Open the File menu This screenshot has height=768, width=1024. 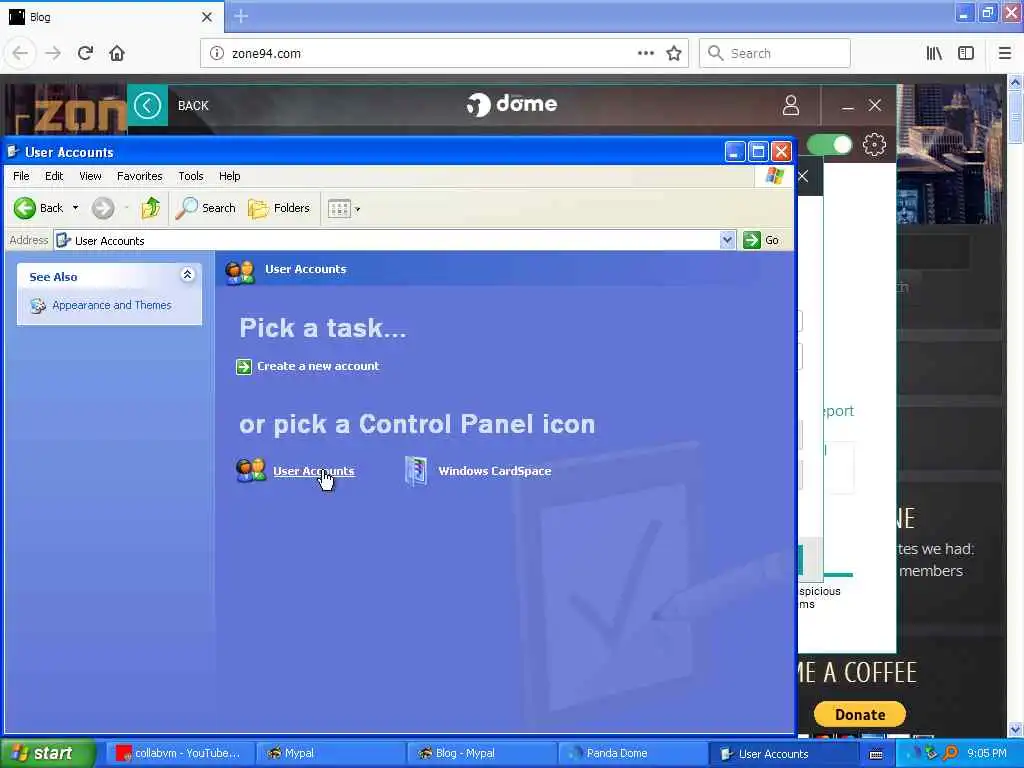tap(21, 176)
